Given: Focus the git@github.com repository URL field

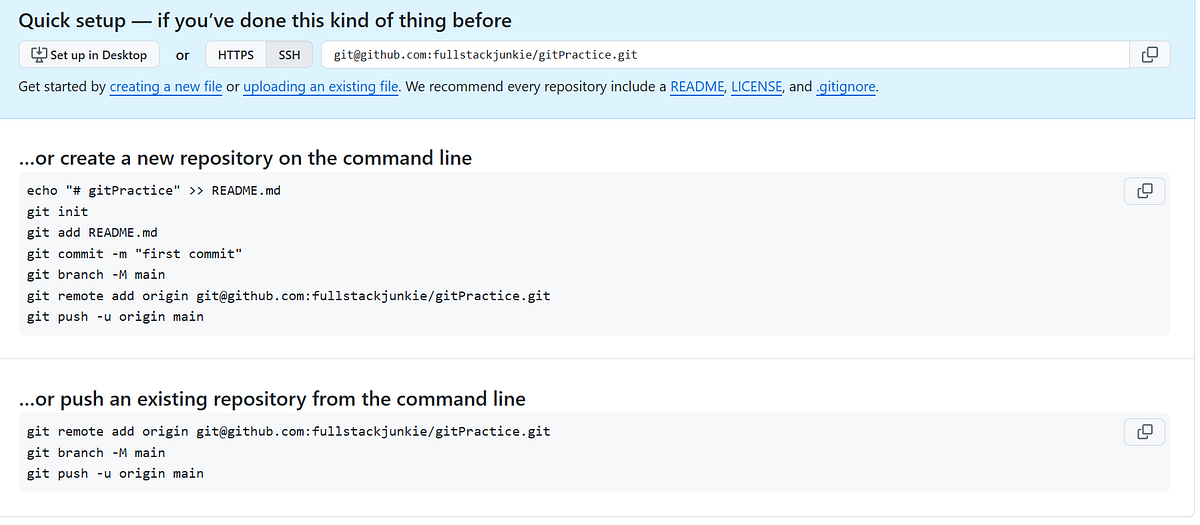Looking at the screenshot, I should (725, 55).
